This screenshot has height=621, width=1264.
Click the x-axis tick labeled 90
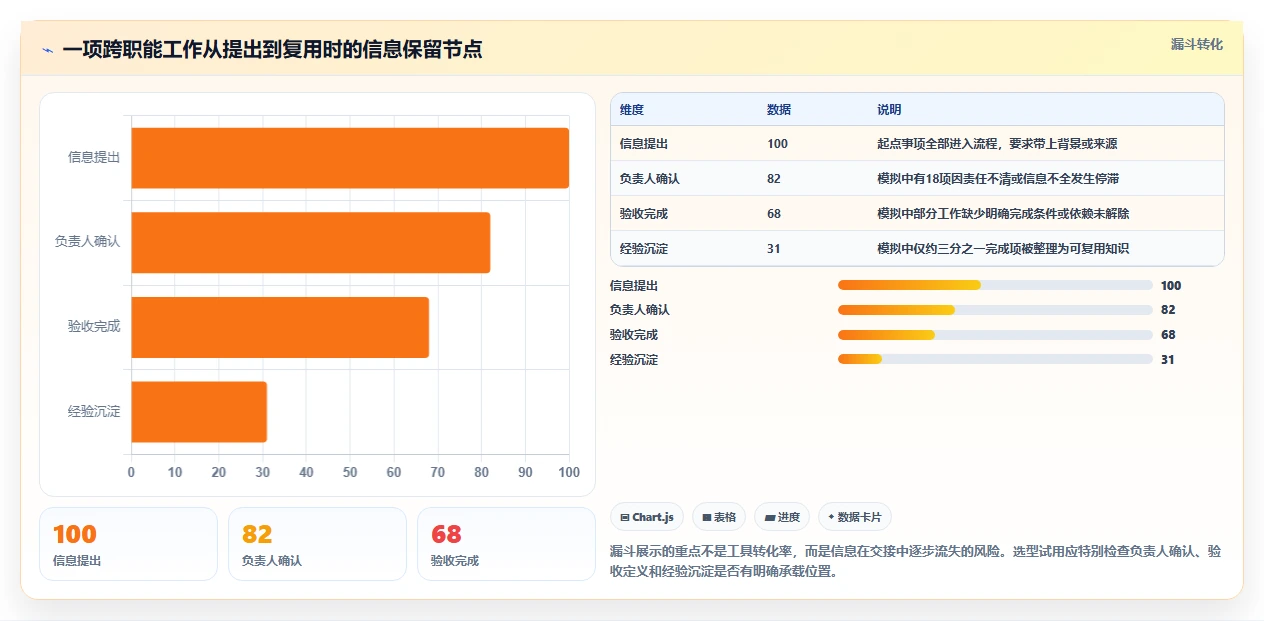525,472
